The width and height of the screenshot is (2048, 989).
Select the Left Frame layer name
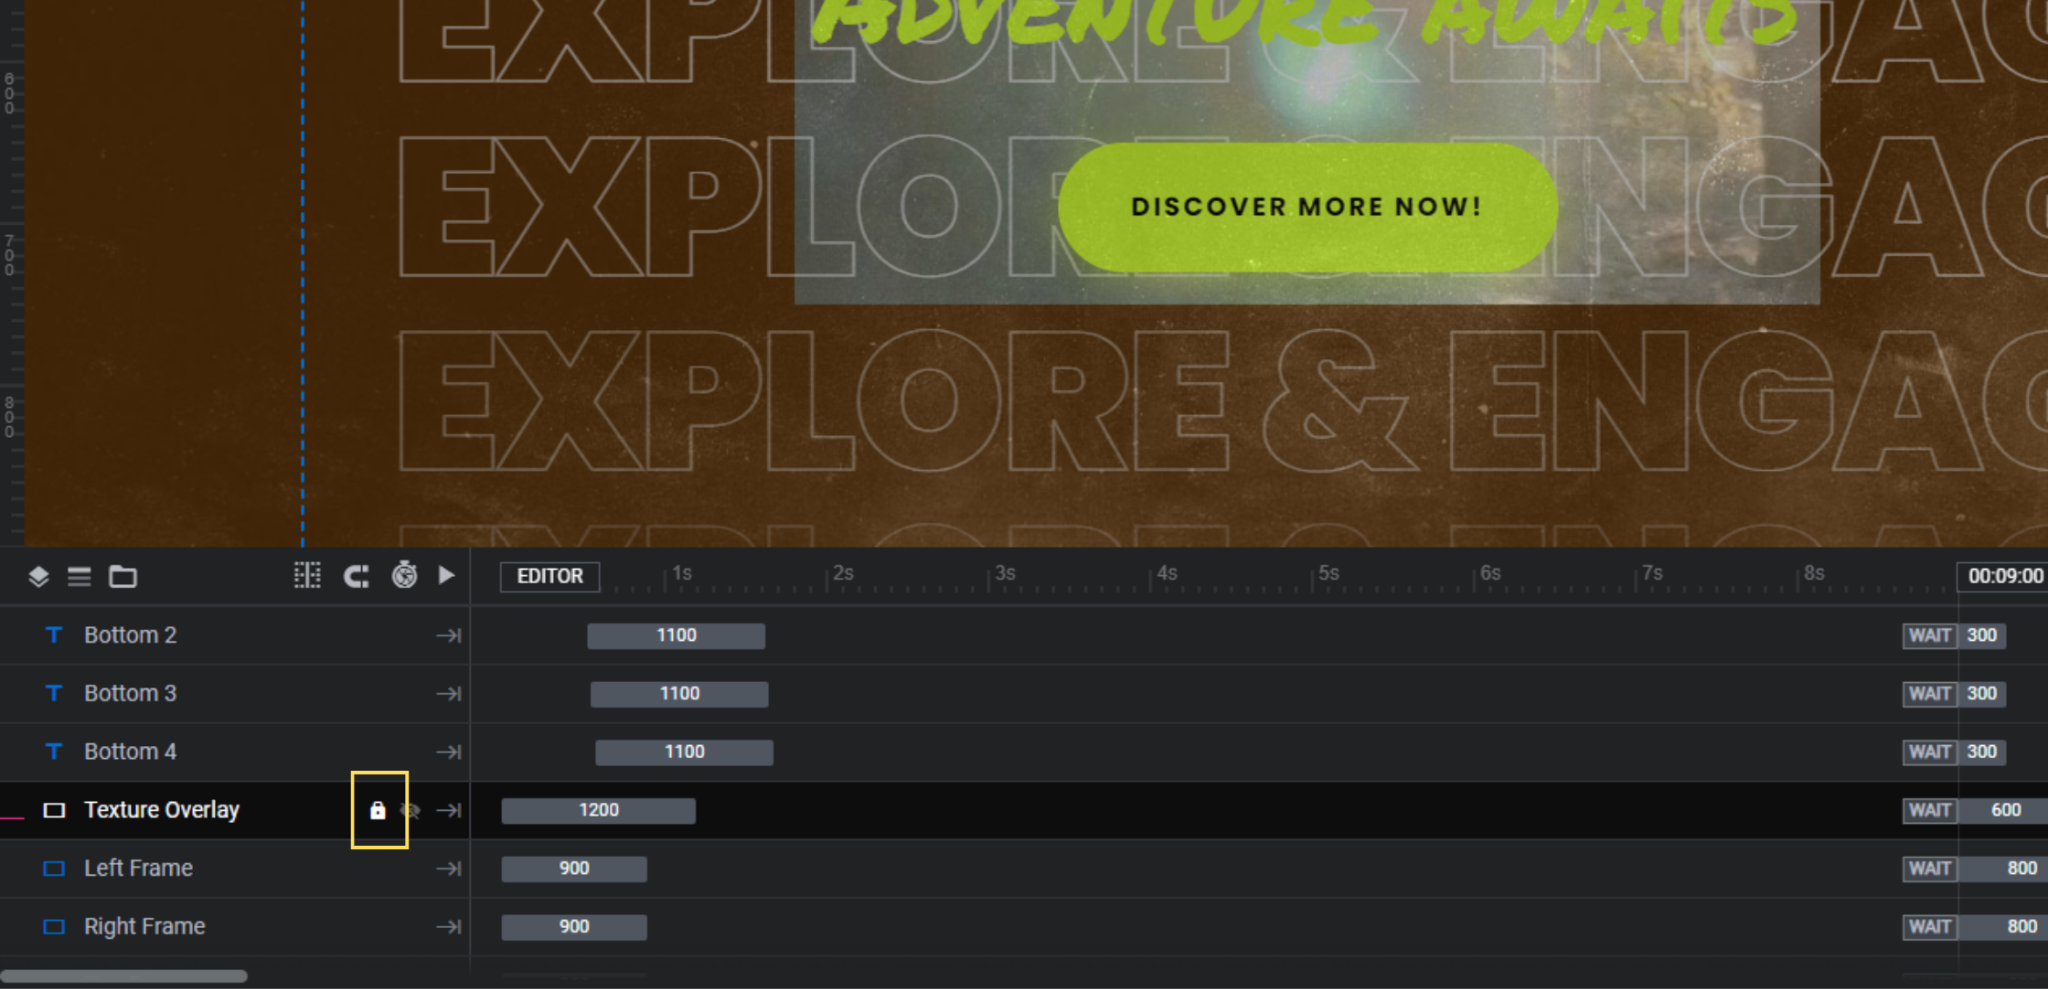138,868
